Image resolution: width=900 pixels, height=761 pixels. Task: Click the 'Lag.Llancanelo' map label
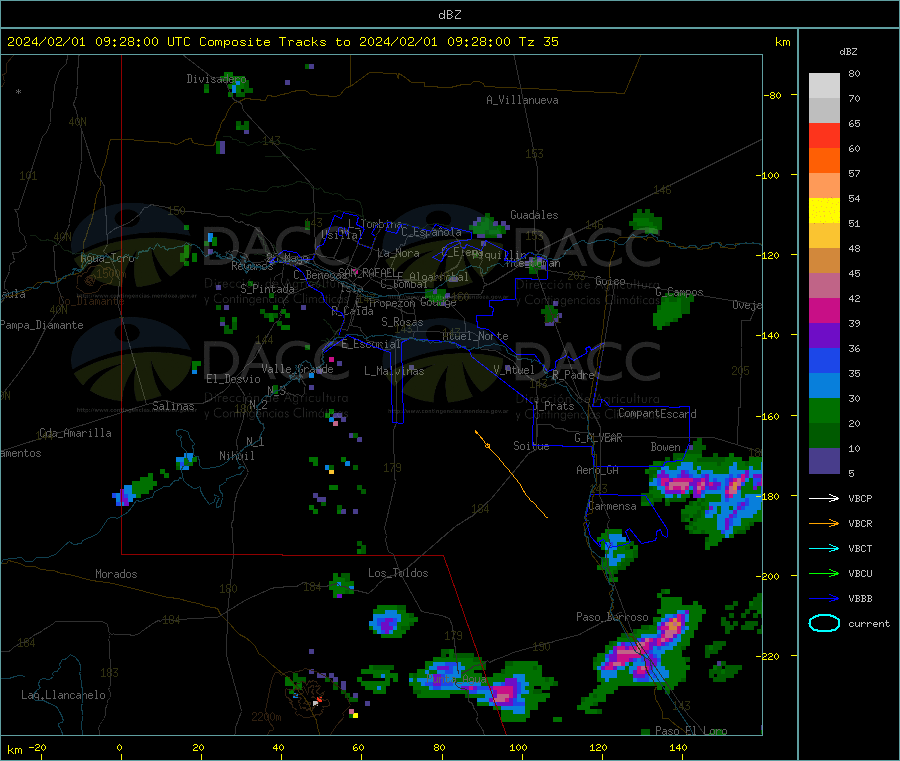pyautogui.click(x=63, y=695)
